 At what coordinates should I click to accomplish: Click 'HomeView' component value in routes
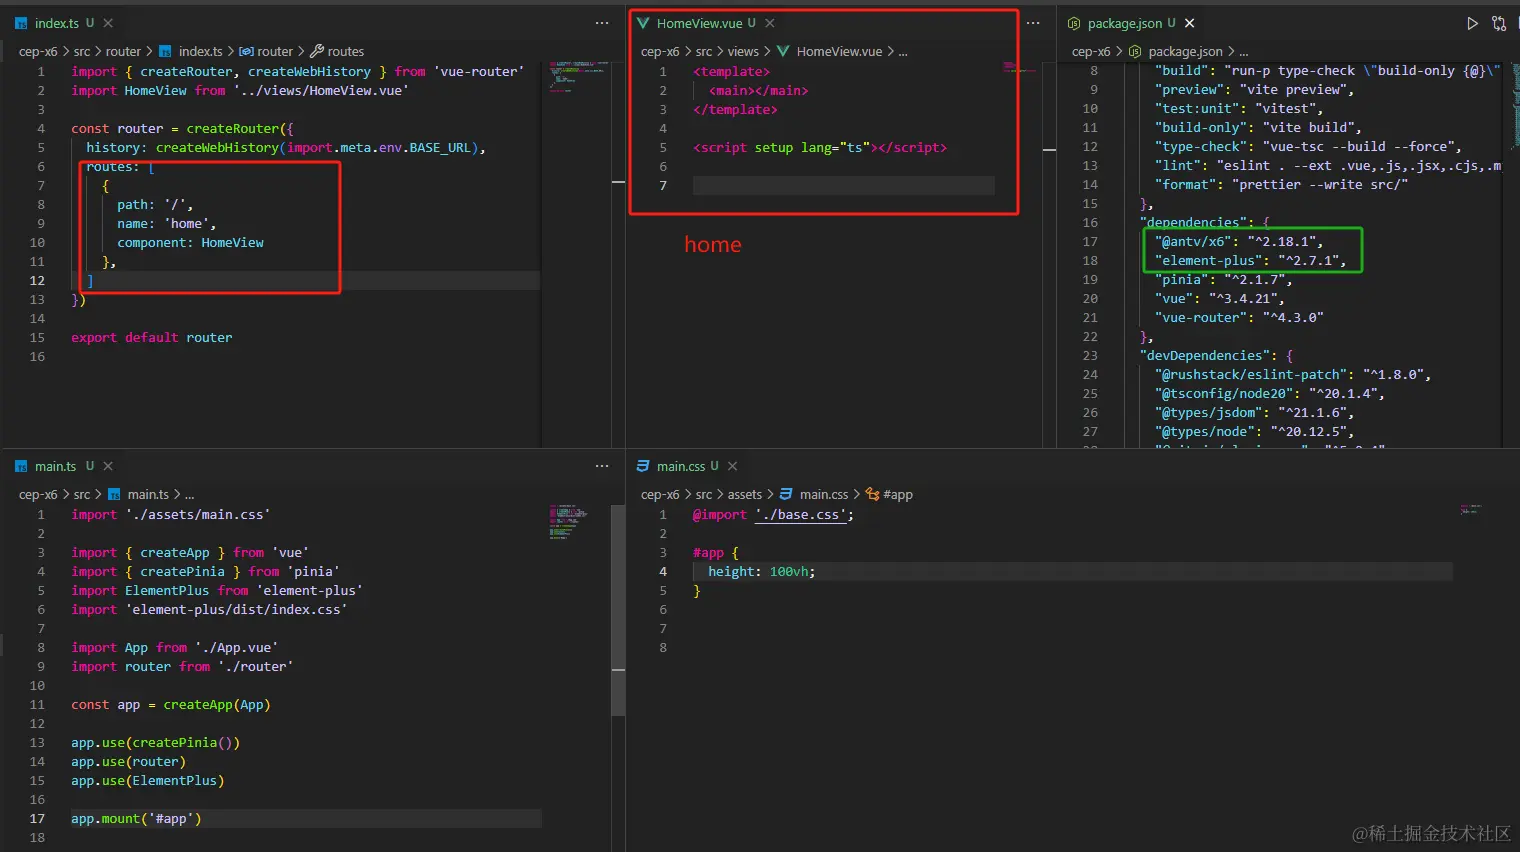232,242
